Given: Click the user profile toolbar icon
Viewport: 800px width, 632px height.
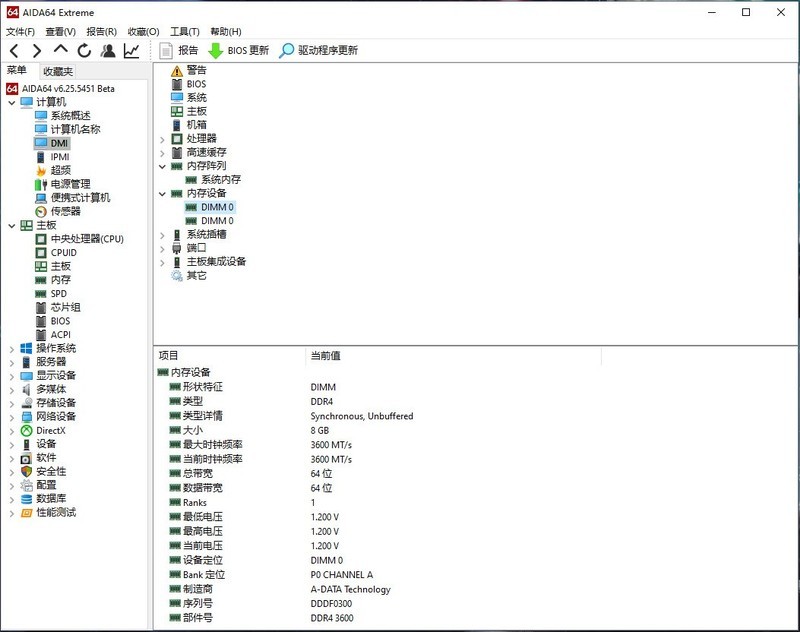Looking at the screenshot, I should (x=108, y=50).
